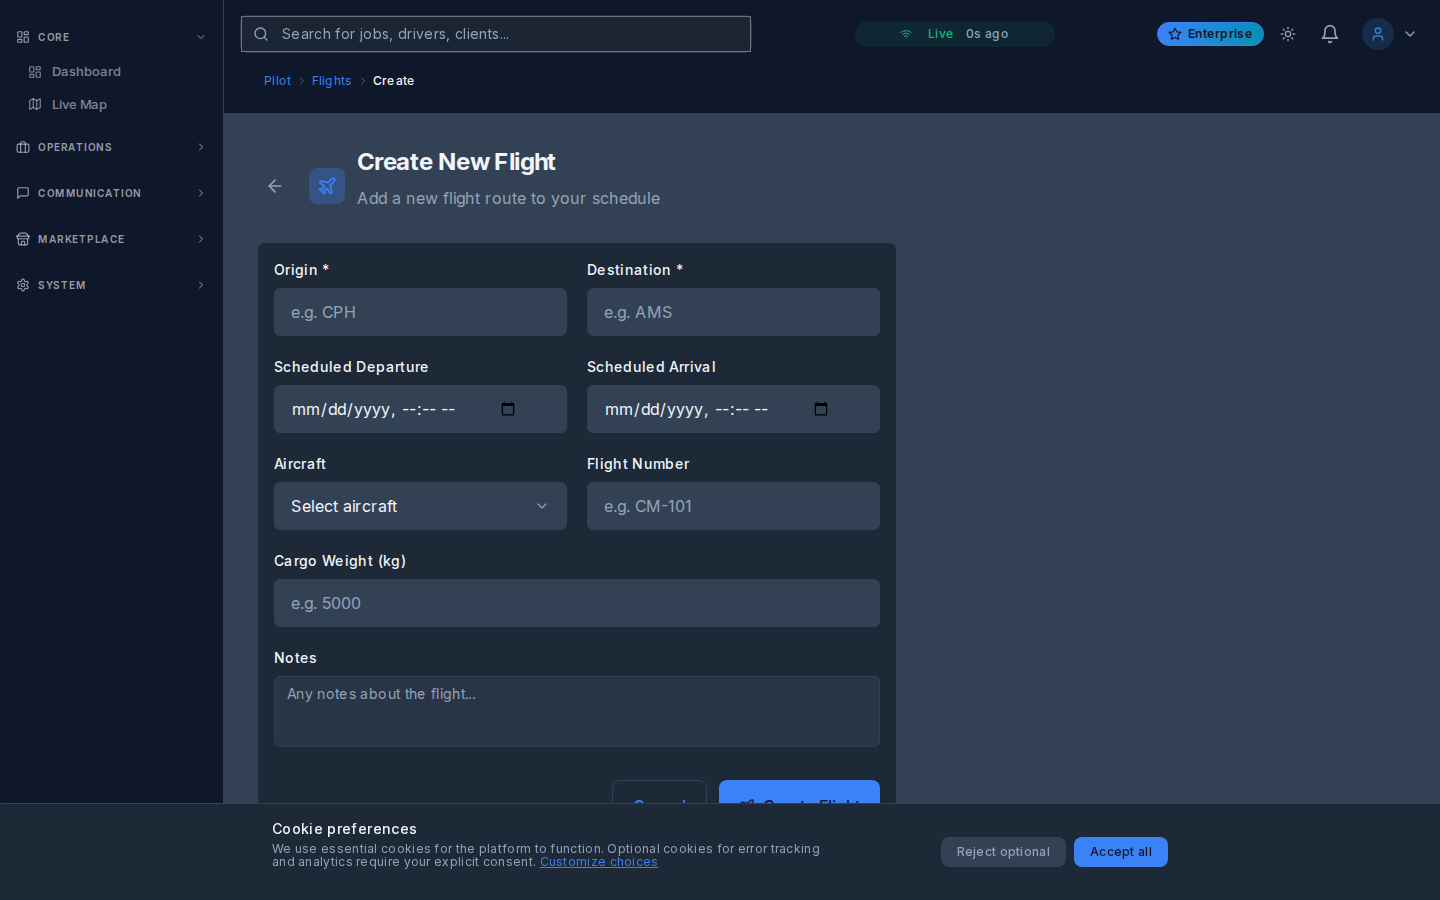Open Dashboard from the sidebar

tap(86, 72)
